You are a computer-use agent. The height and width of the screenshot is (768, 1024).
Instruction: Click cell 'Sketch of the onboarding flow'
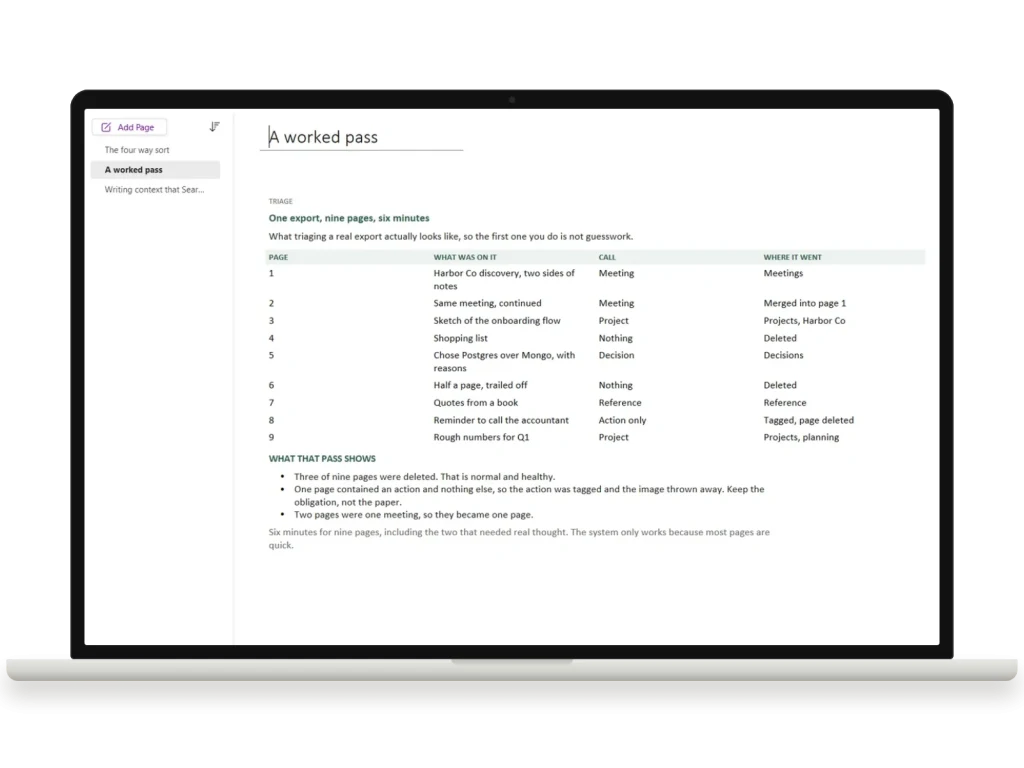497,321
